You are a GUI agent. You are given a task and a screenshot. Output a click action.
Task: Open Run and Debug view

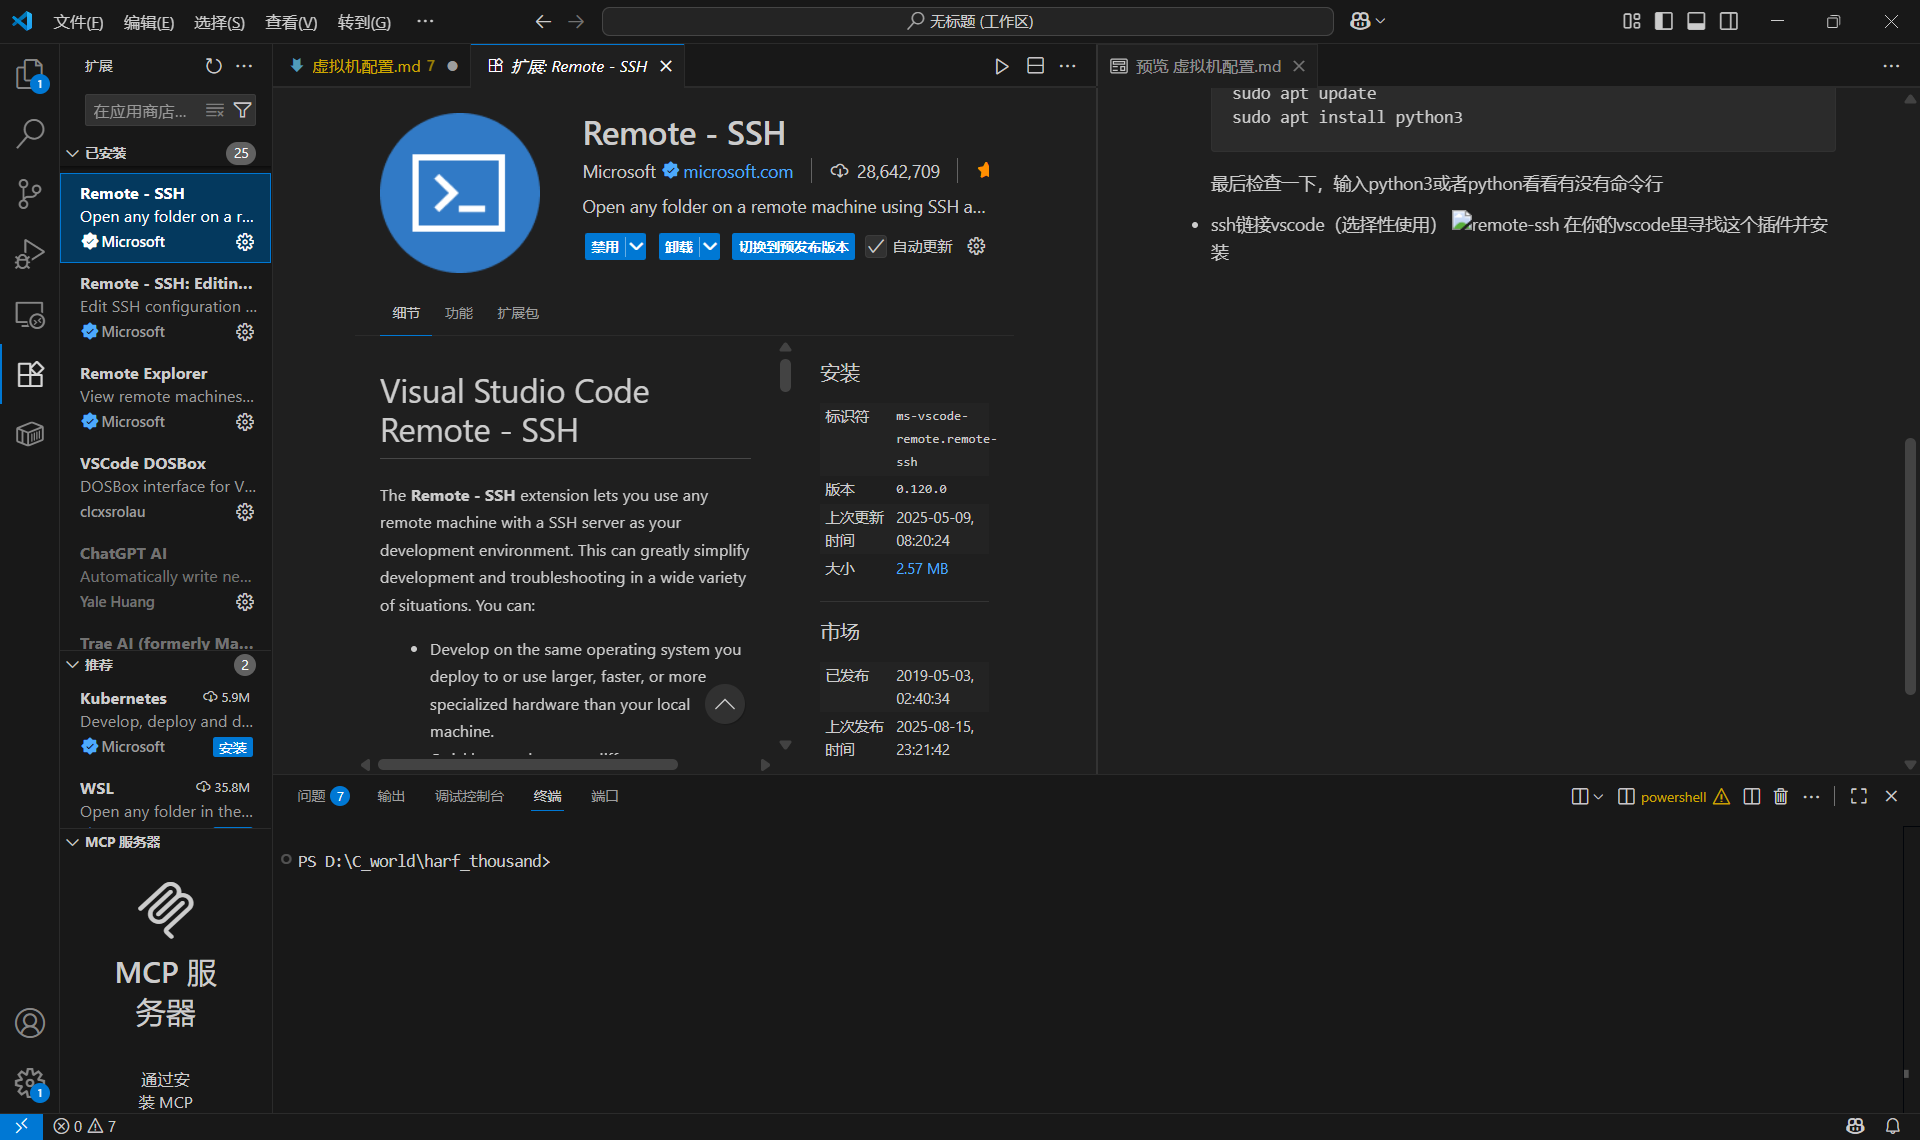click(30, 254)
